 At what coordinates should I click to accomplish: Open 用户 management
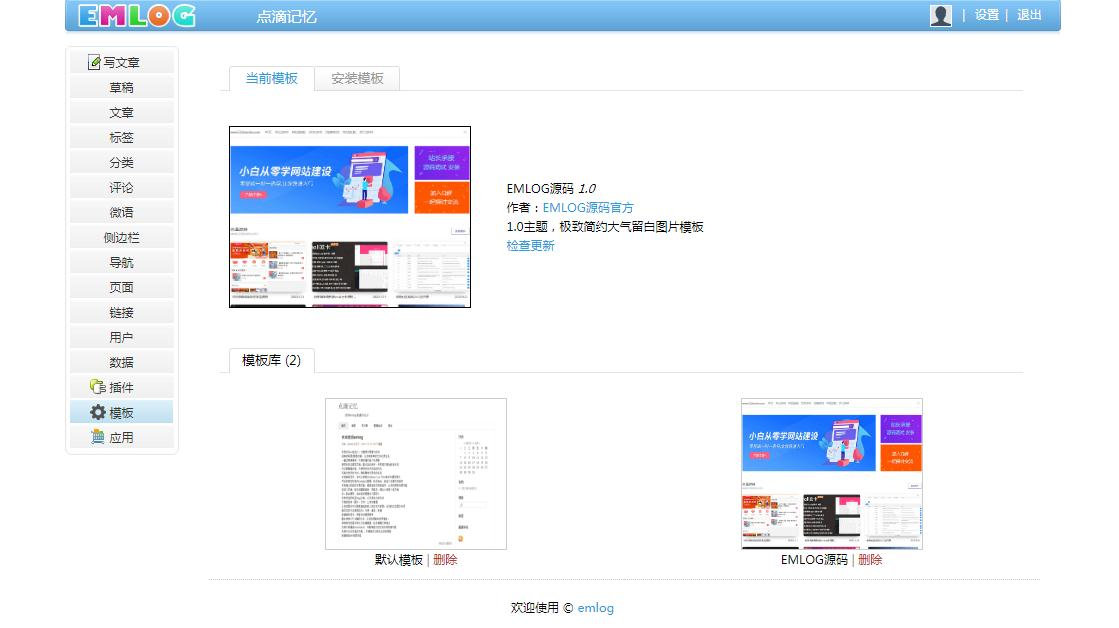click(x=121, y=337)
